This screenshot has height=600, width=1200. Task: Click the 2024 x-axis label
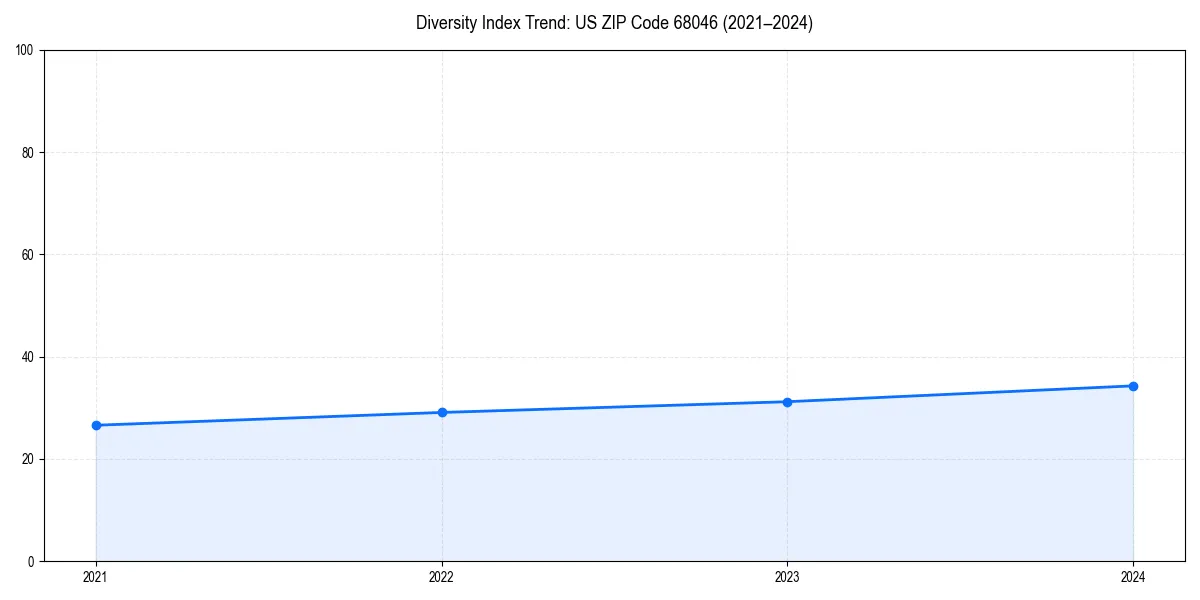tap(1133, 577)
